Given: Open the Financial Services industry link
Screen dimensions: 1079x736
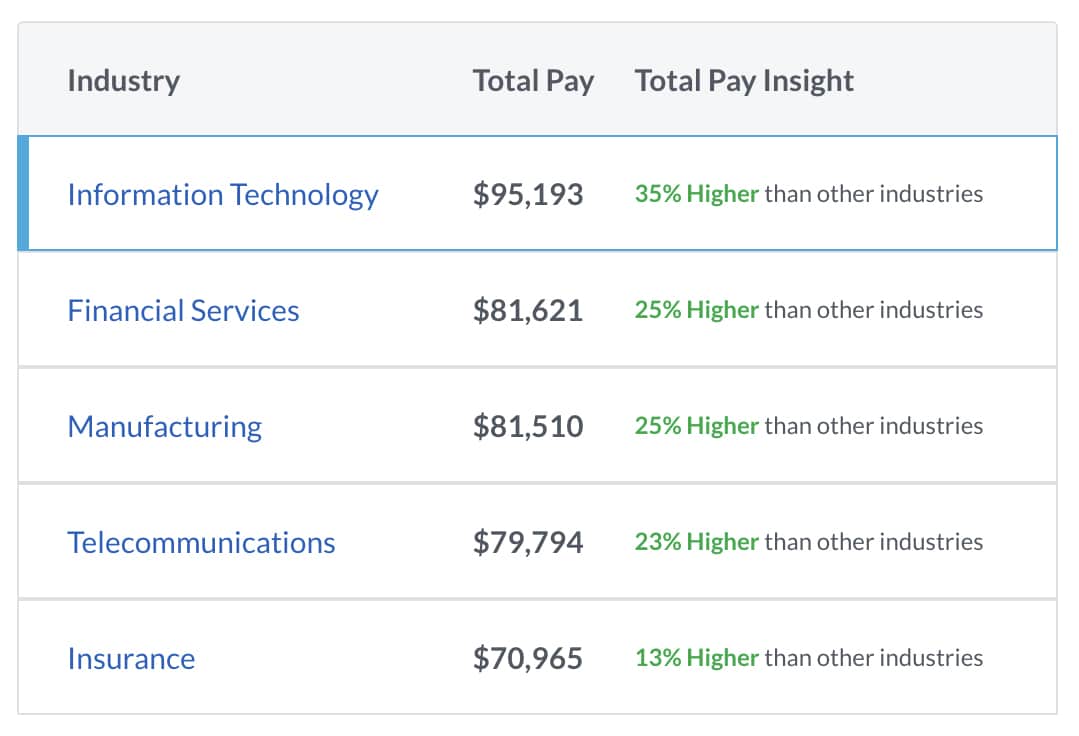Looking at the screenshot, I should (x=183, y=310).
